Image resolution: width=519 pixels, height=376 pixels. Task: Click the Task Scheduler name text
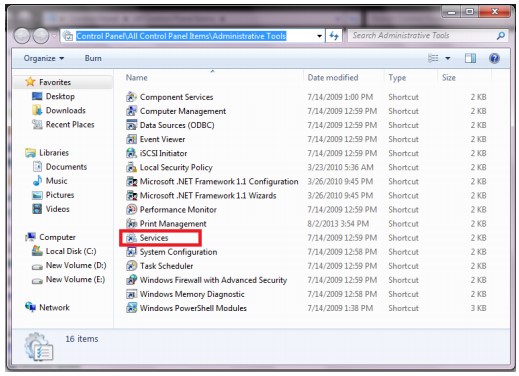tap(166, 266)
